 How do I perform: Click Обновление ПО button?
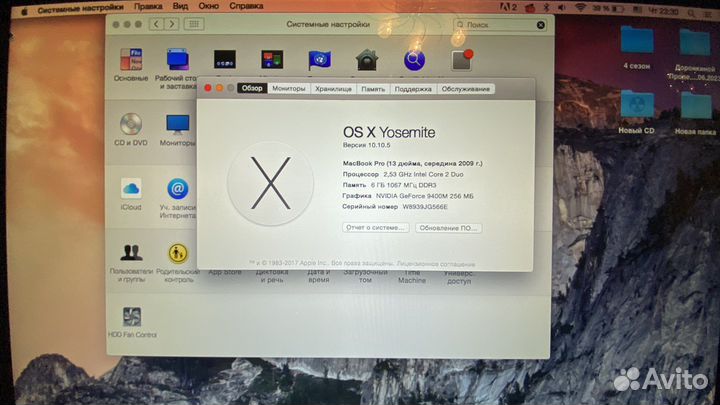pos(449,228)
